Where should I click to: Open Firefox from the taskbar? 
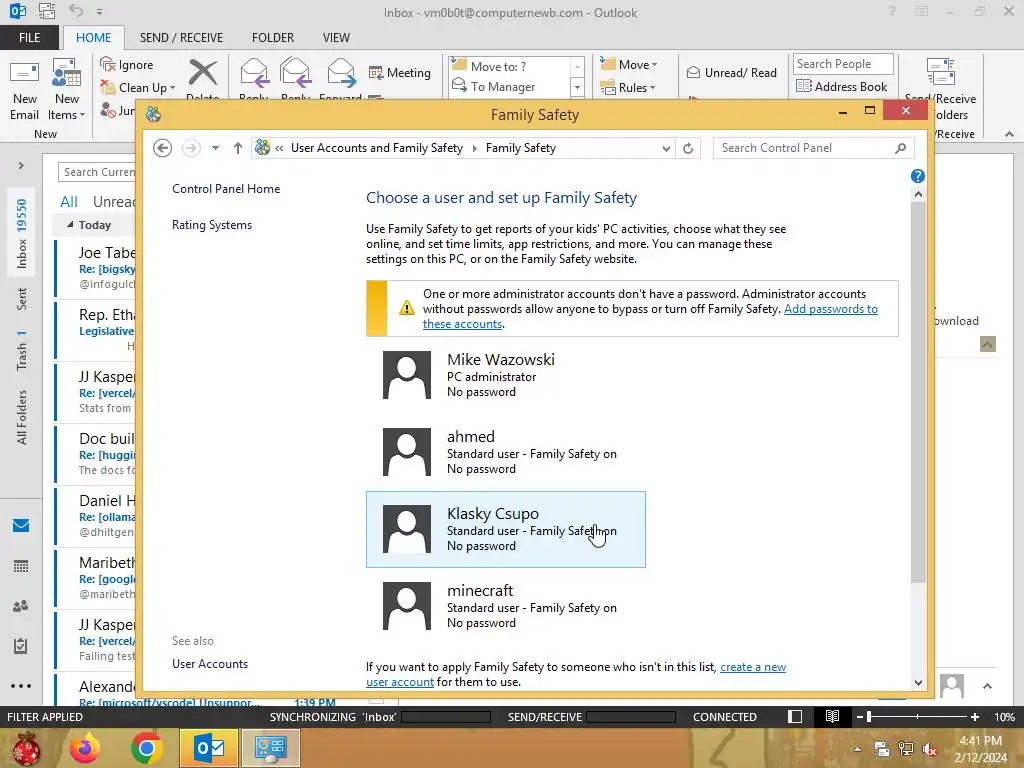pyautogui.click(x=86, y=748)
